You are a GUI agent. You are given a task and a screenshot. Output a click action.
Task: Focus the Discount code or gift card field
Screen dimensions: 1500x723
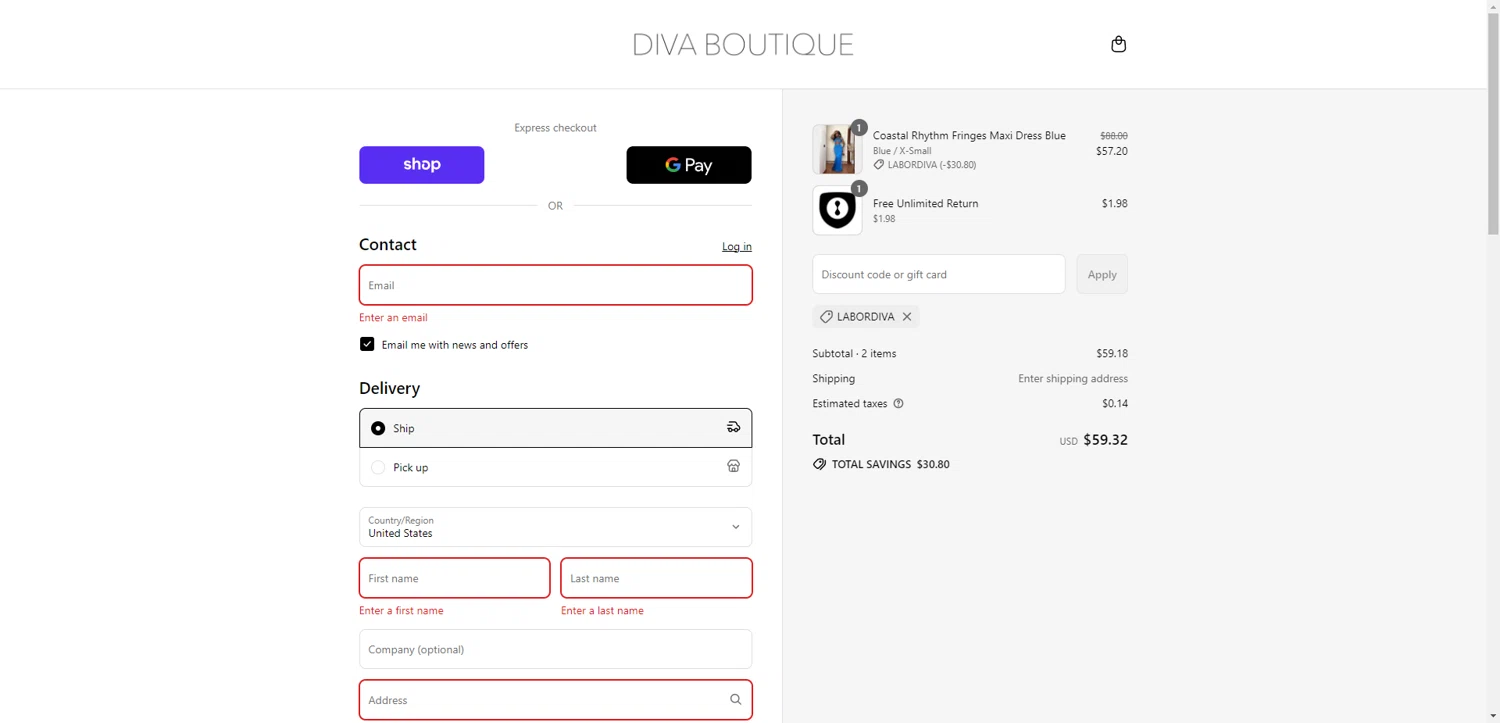938,274
